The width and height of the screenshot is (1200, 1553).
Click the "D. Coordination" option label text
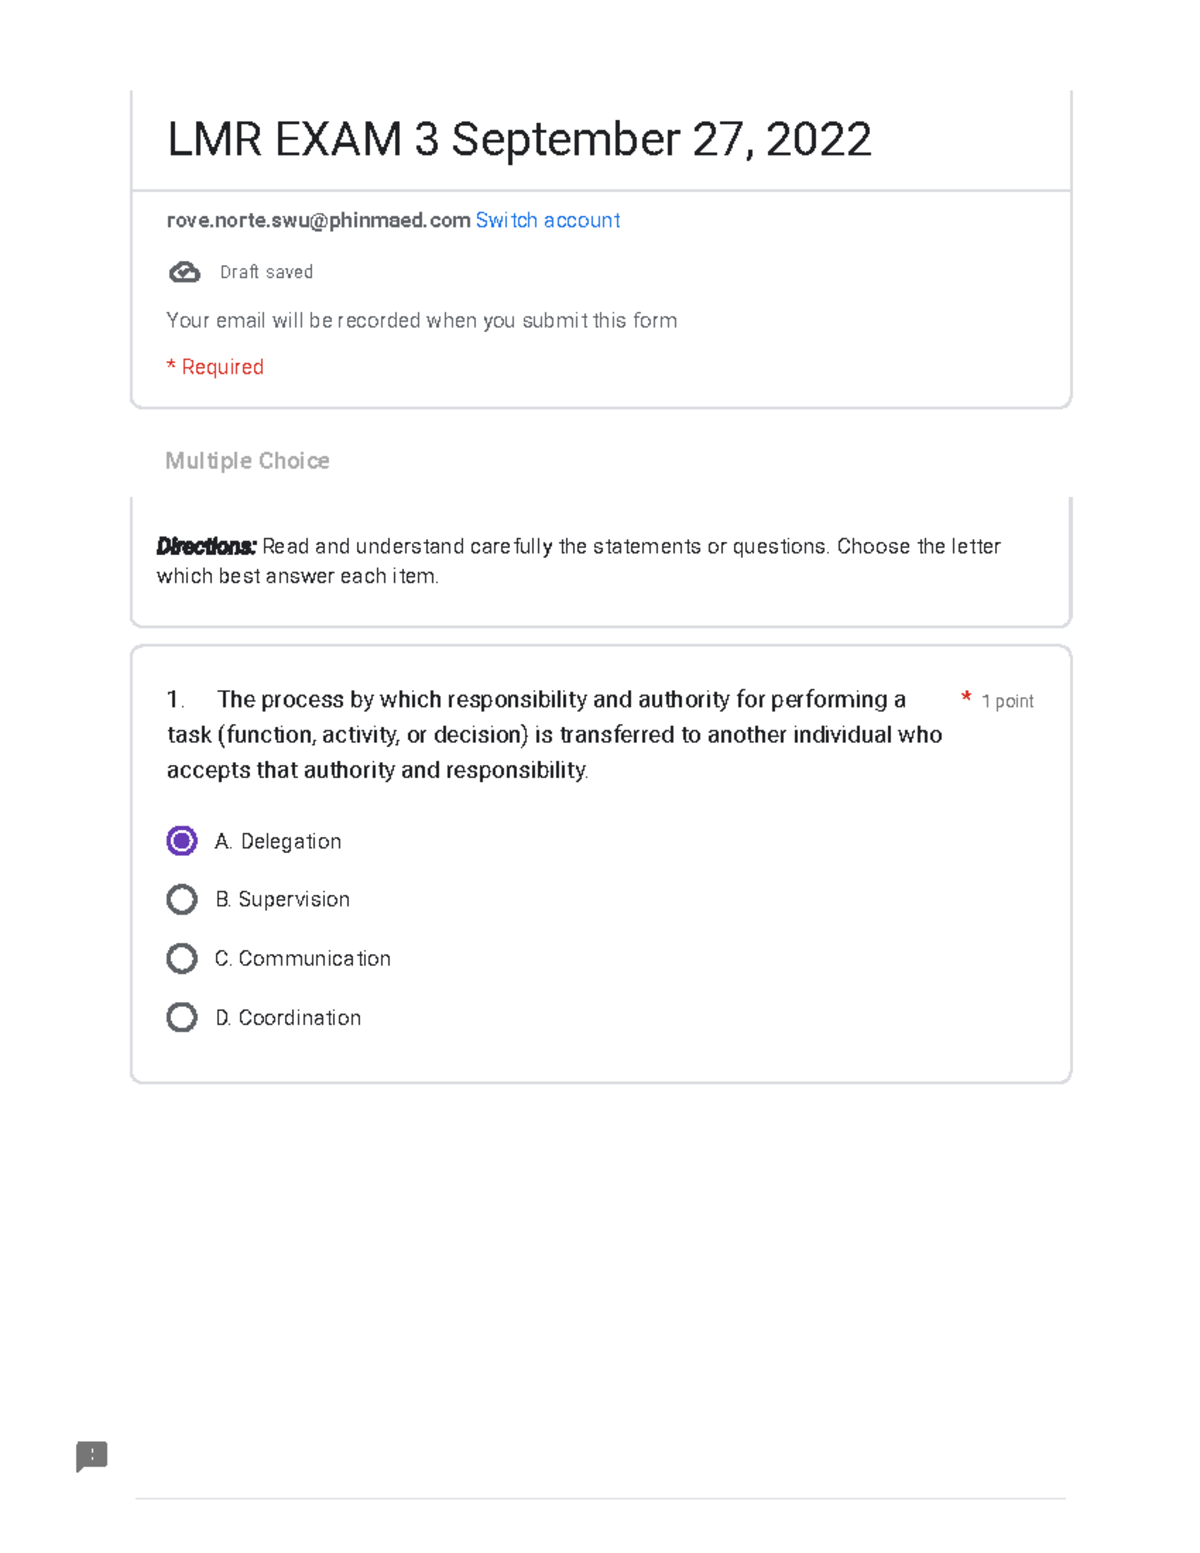(x=288, y=1018)
